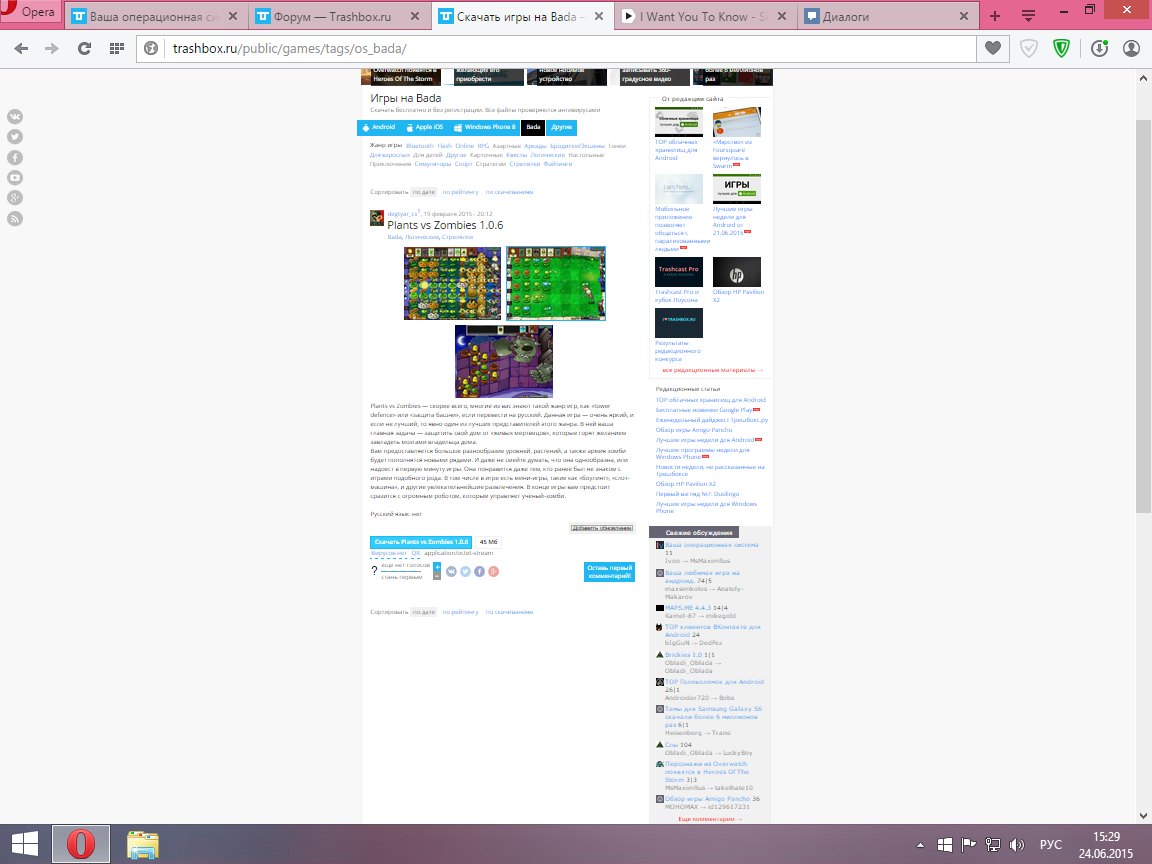Screen dimensions: 1152x864
Task: Select the Bada platform tab
Action: (533, 127)
